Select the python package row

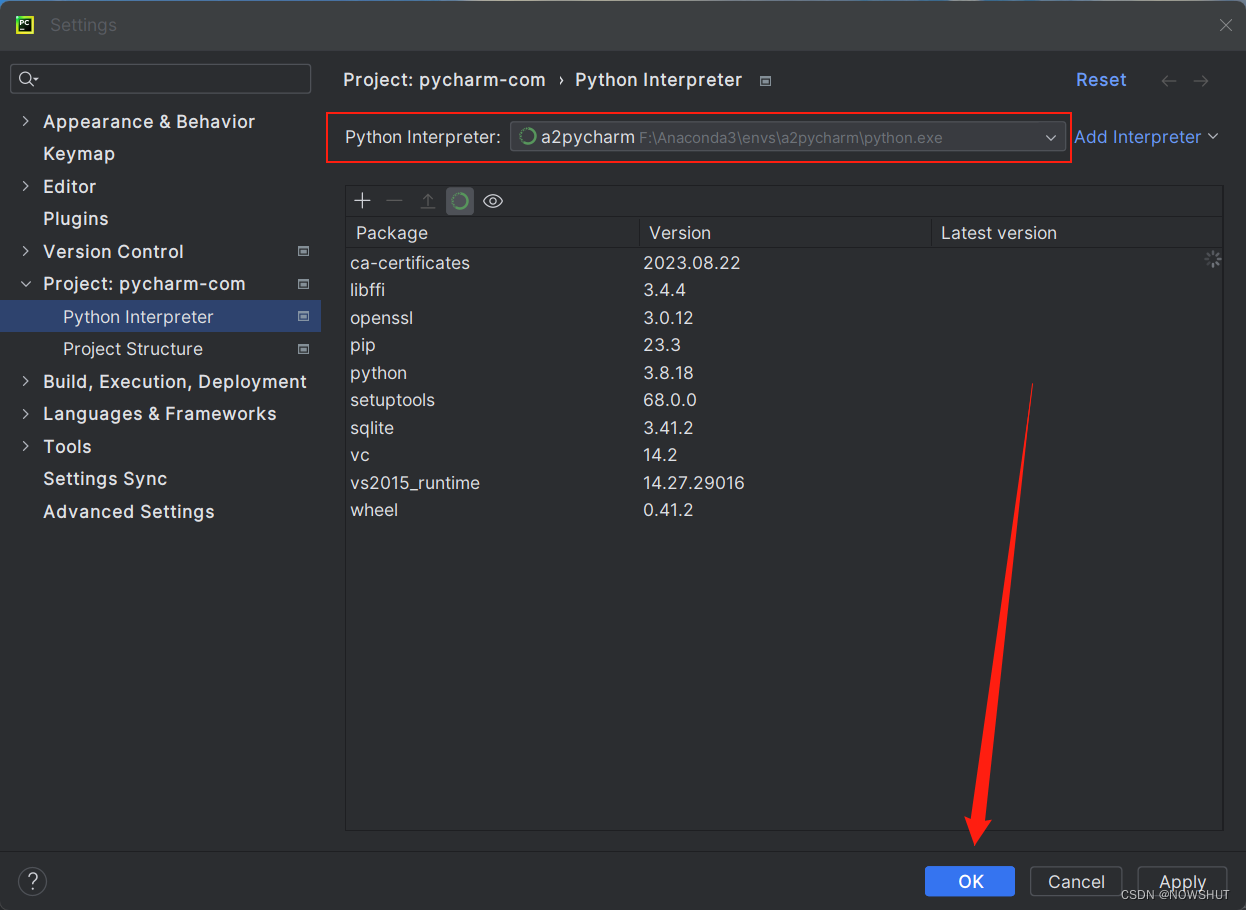(x=784, y=373)
